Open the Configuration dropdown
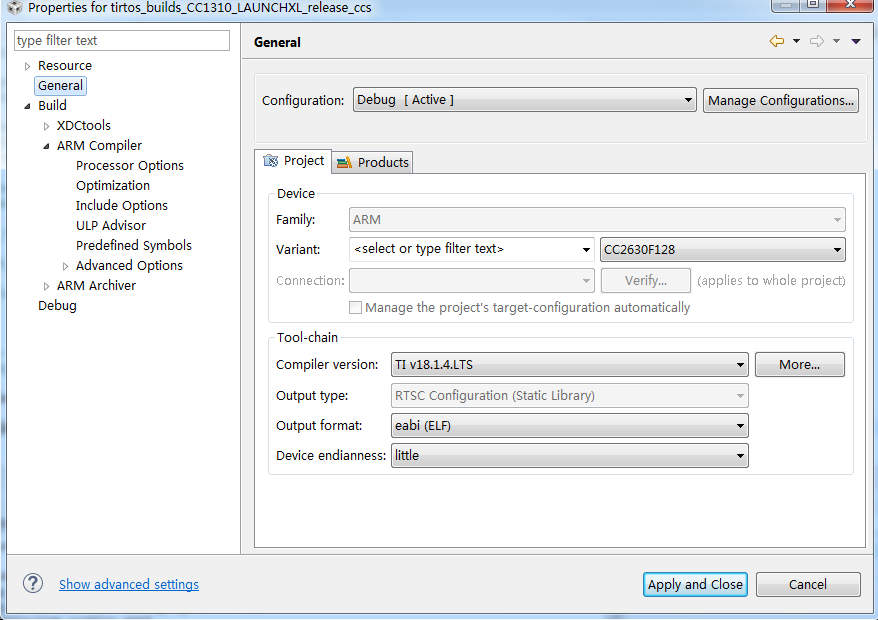 (525, 100)
